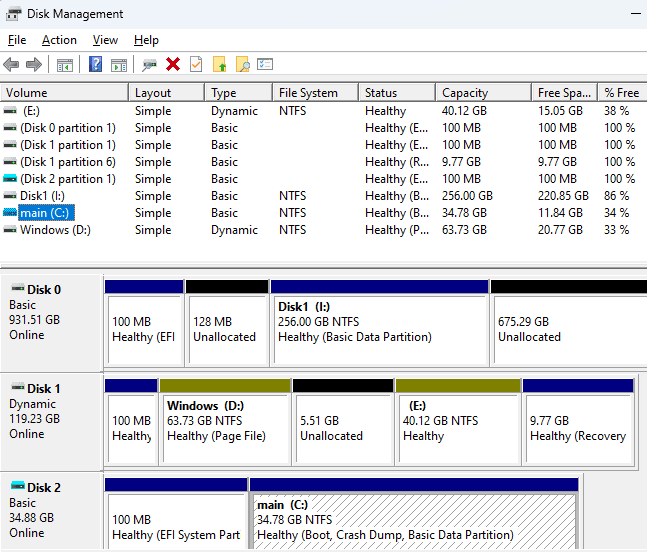
Task: Click the 220.85 GB free space cell
Action: (x=563, y=196)
